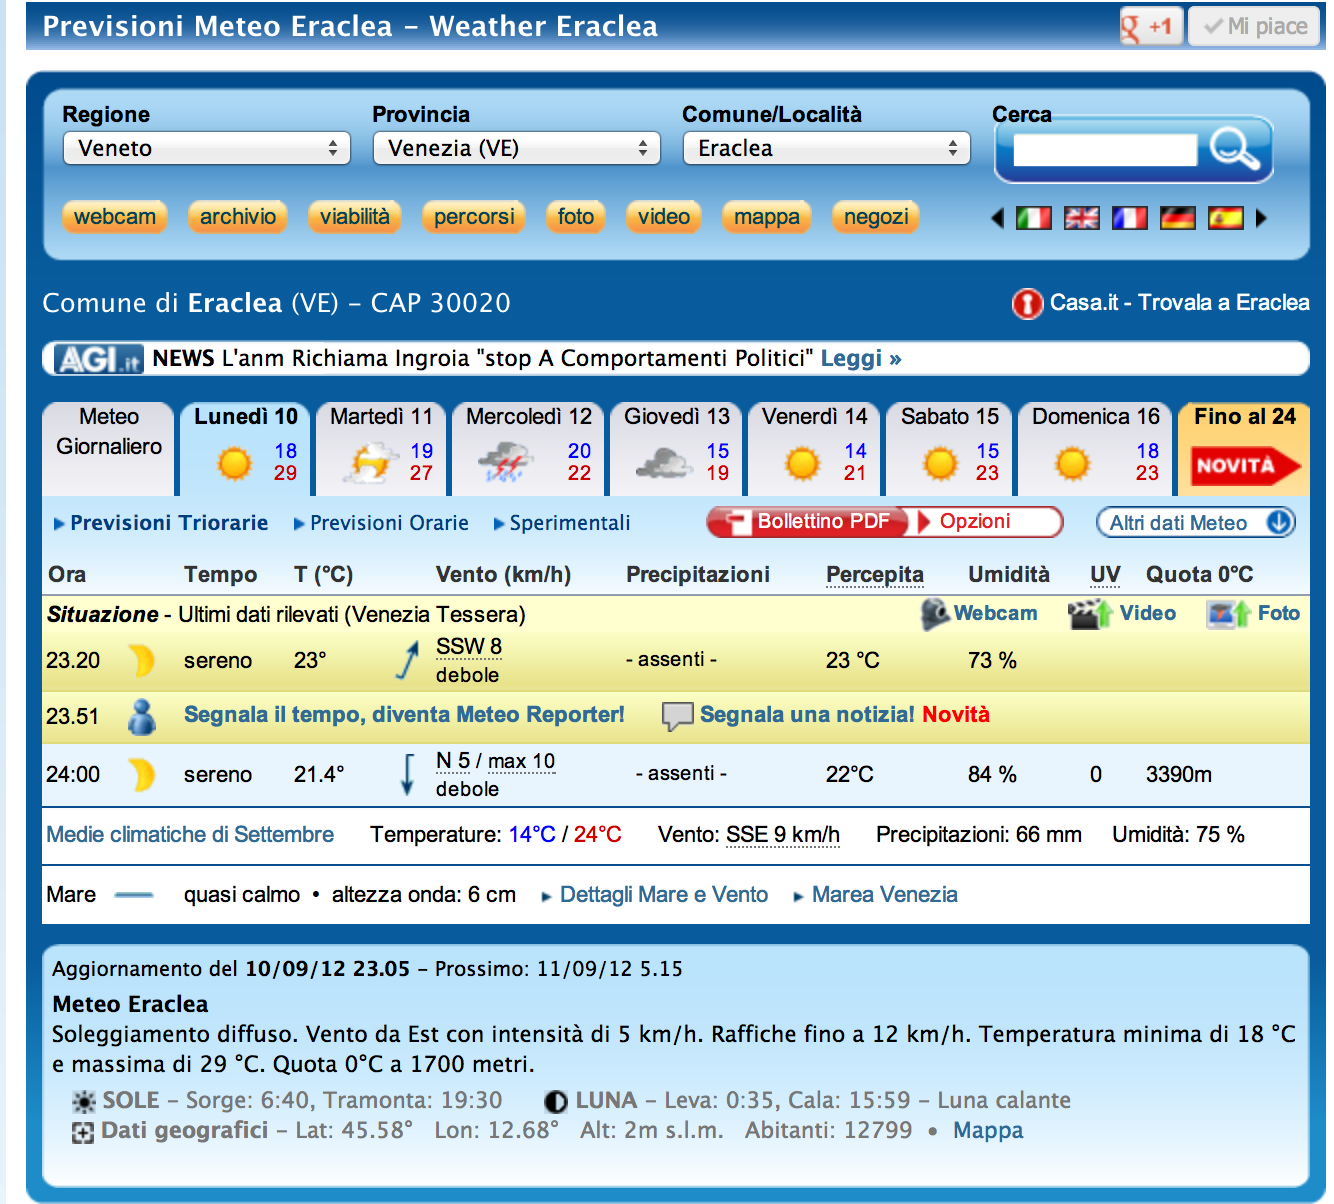Toggle the Mi piace like button
Screen dimensions: 1334x1204
(x=1256, y=26)
